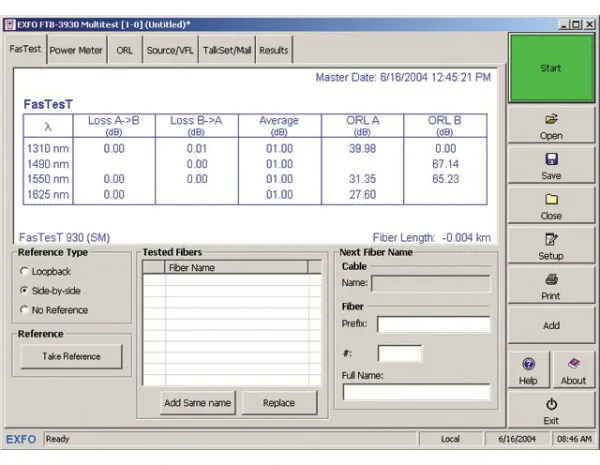Click the green Start button
The width and height of the screenshot is (600, 465).
coord(551,68)
